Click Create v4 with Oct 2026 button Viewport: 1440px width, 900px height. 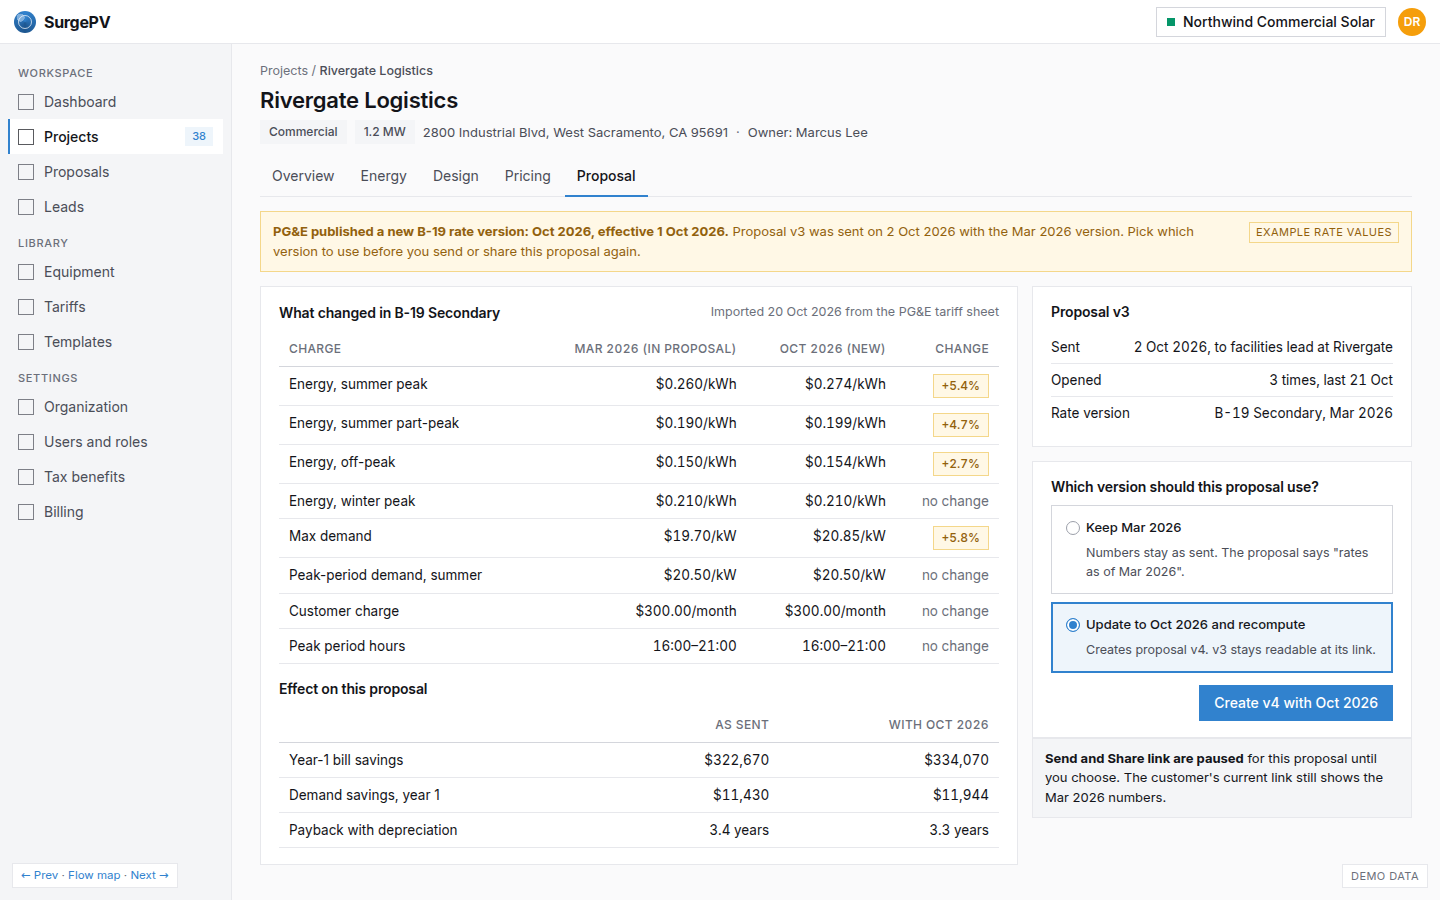pos(1296,703)
